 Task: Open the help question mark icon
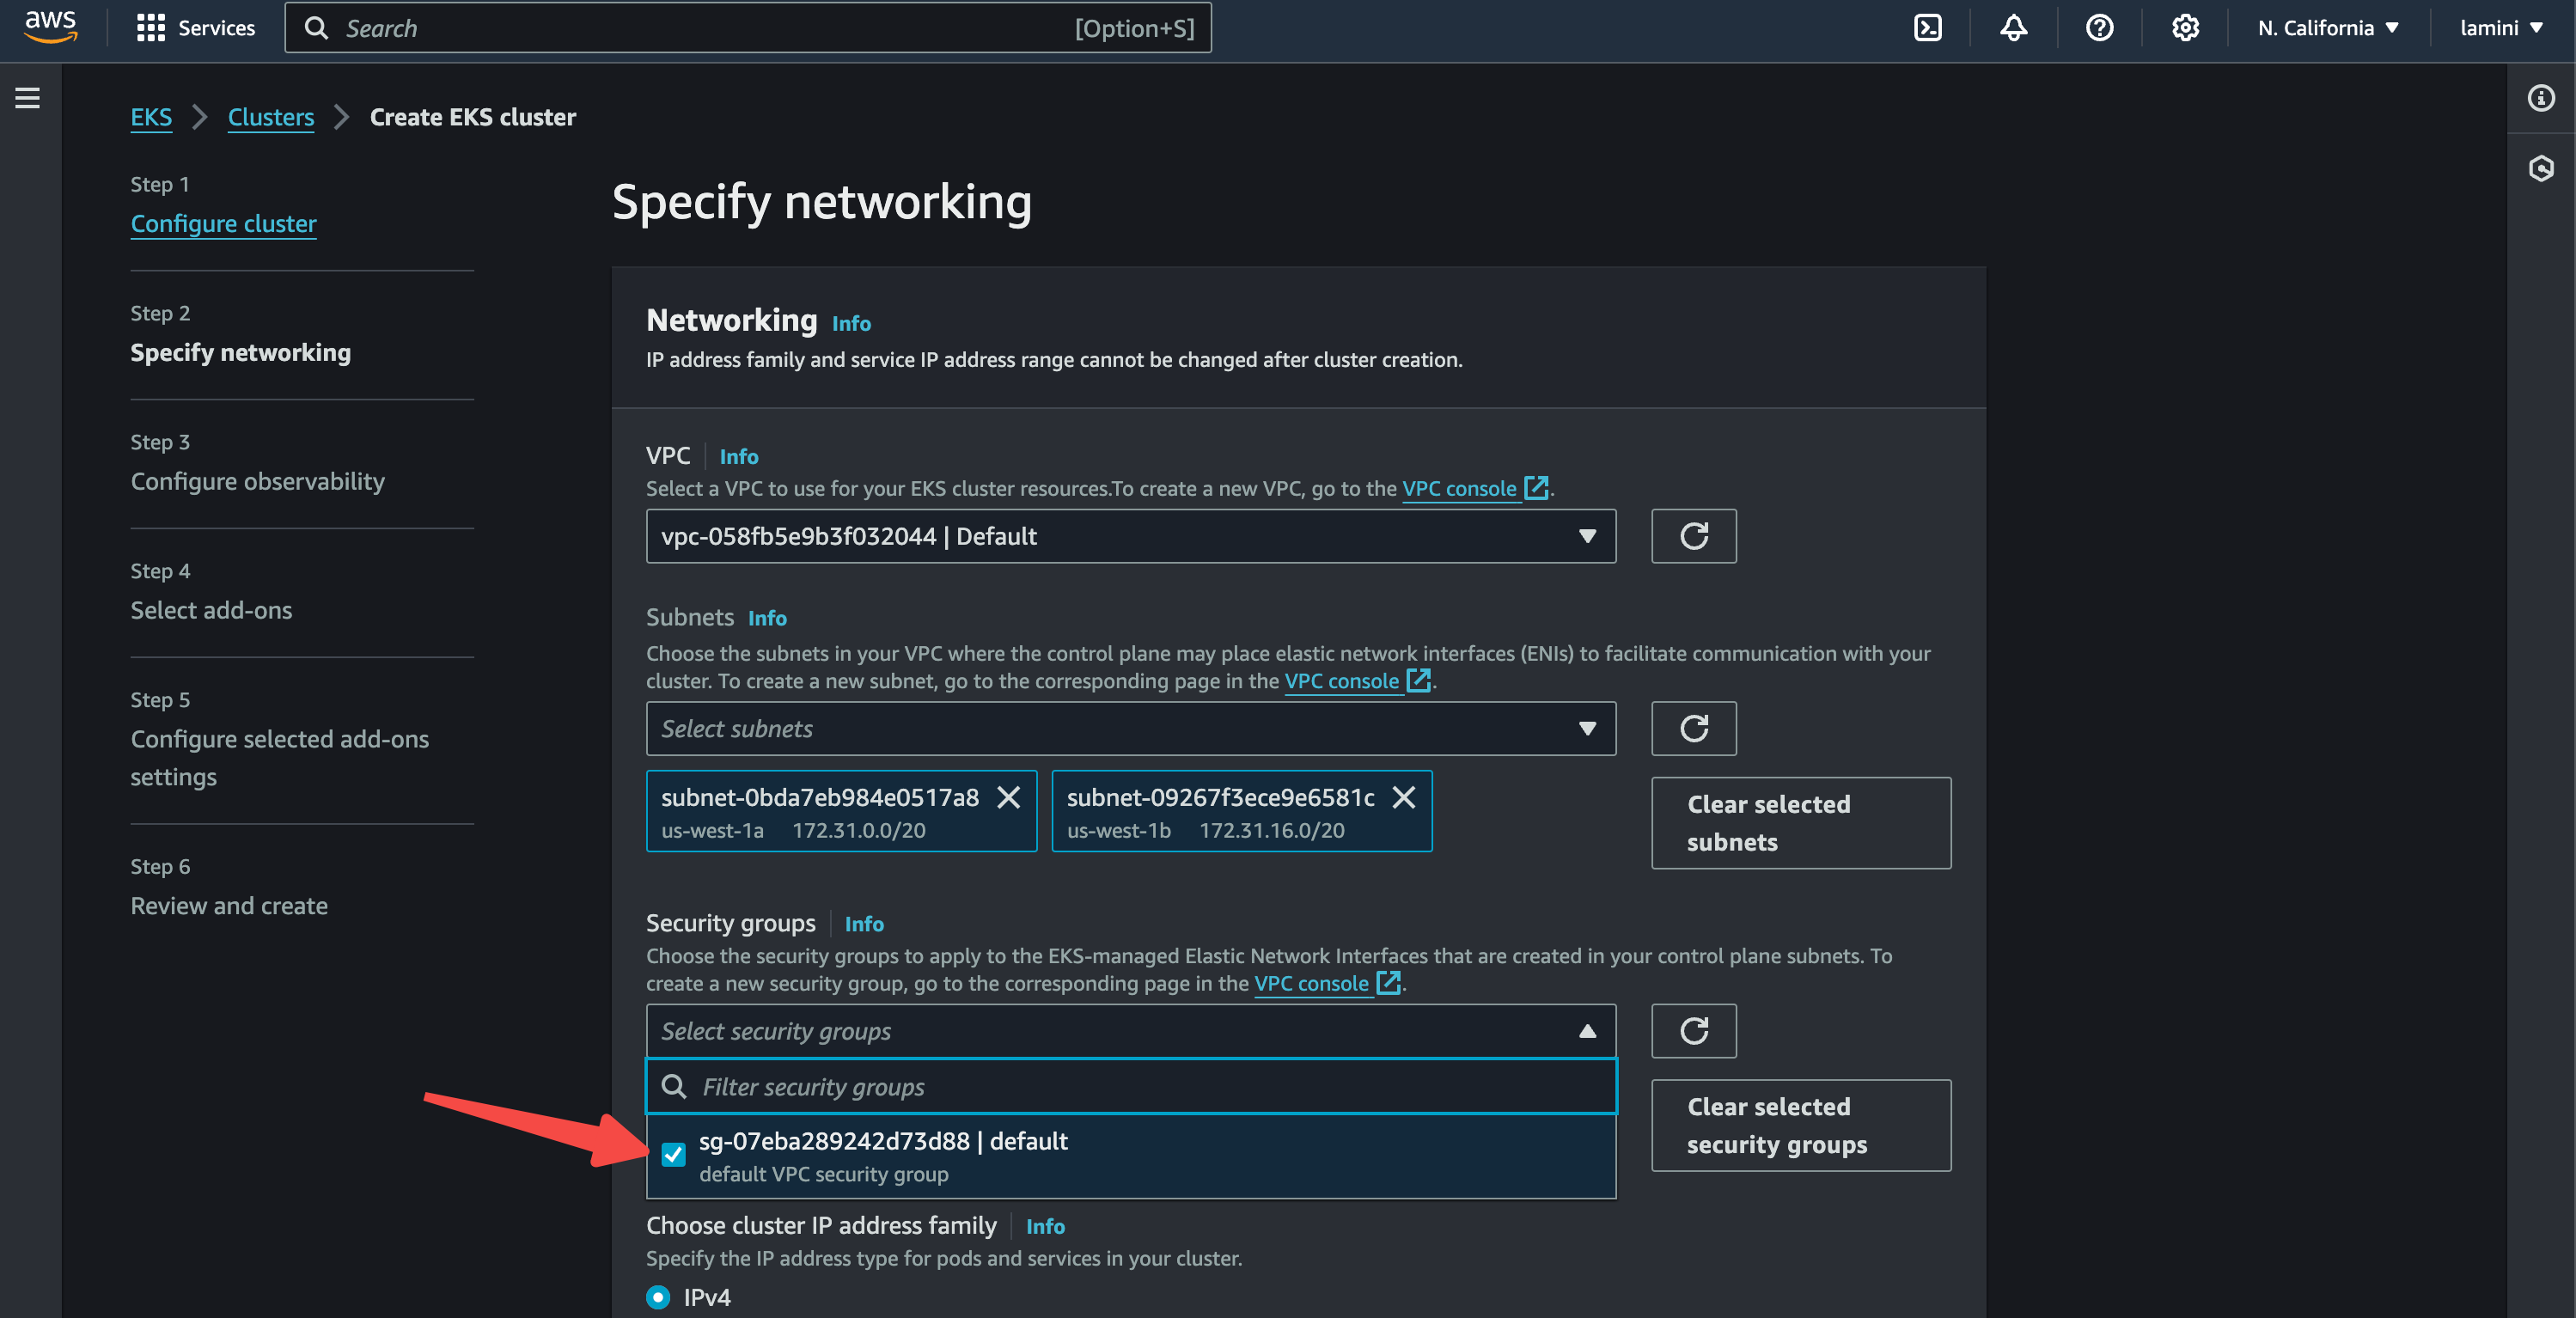(x=2099, y=28)
